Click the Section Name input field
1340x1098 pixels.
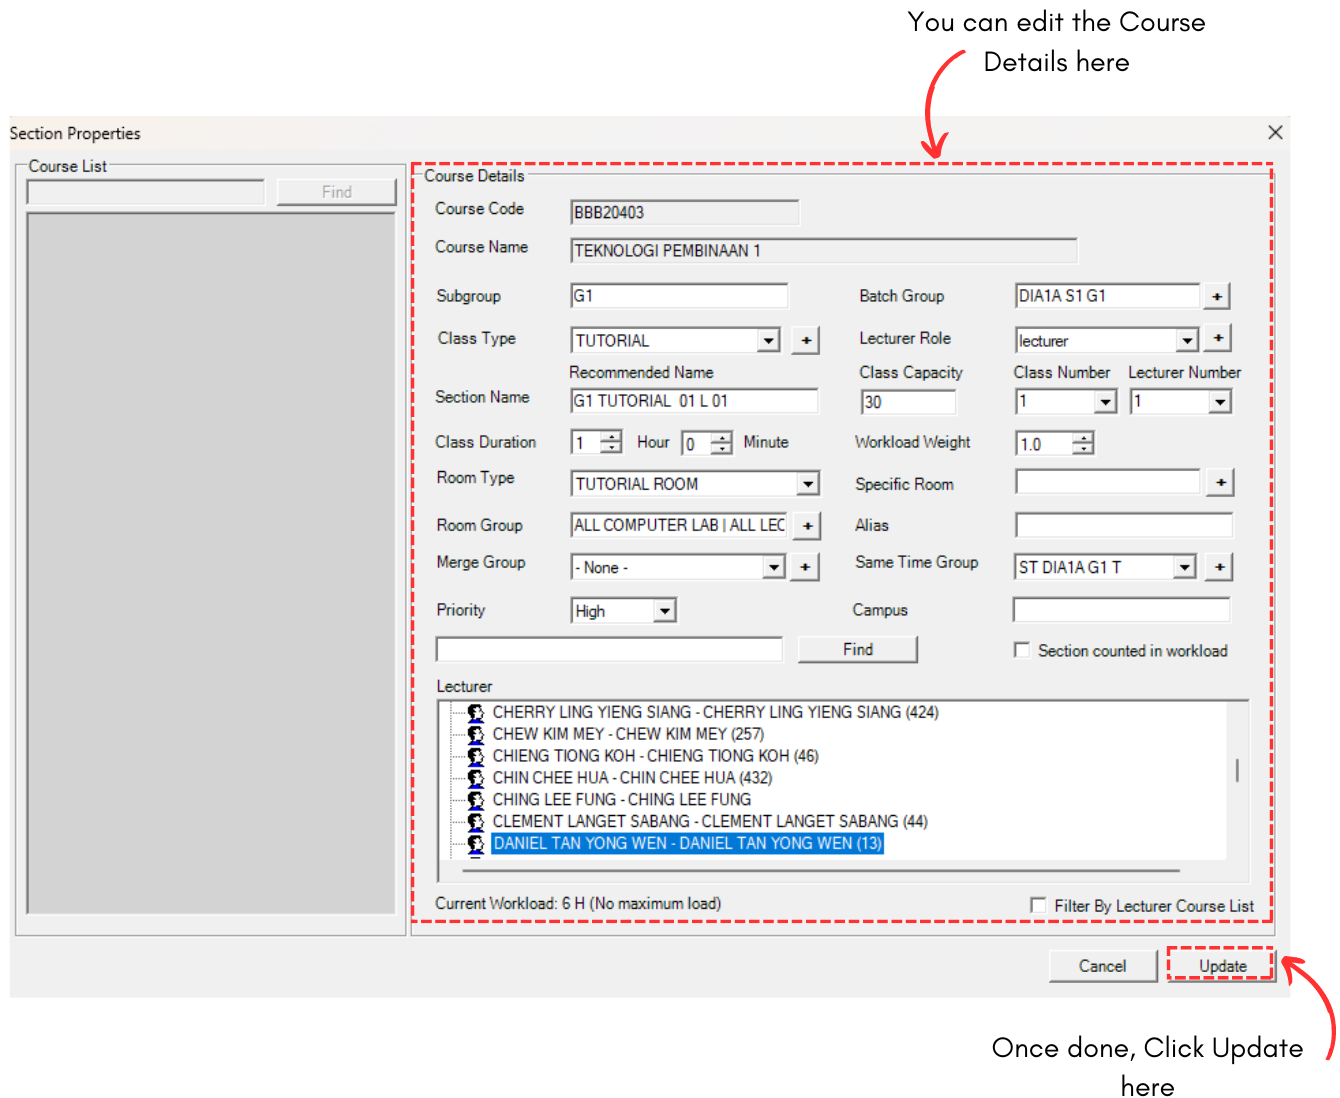coord(693,402)
